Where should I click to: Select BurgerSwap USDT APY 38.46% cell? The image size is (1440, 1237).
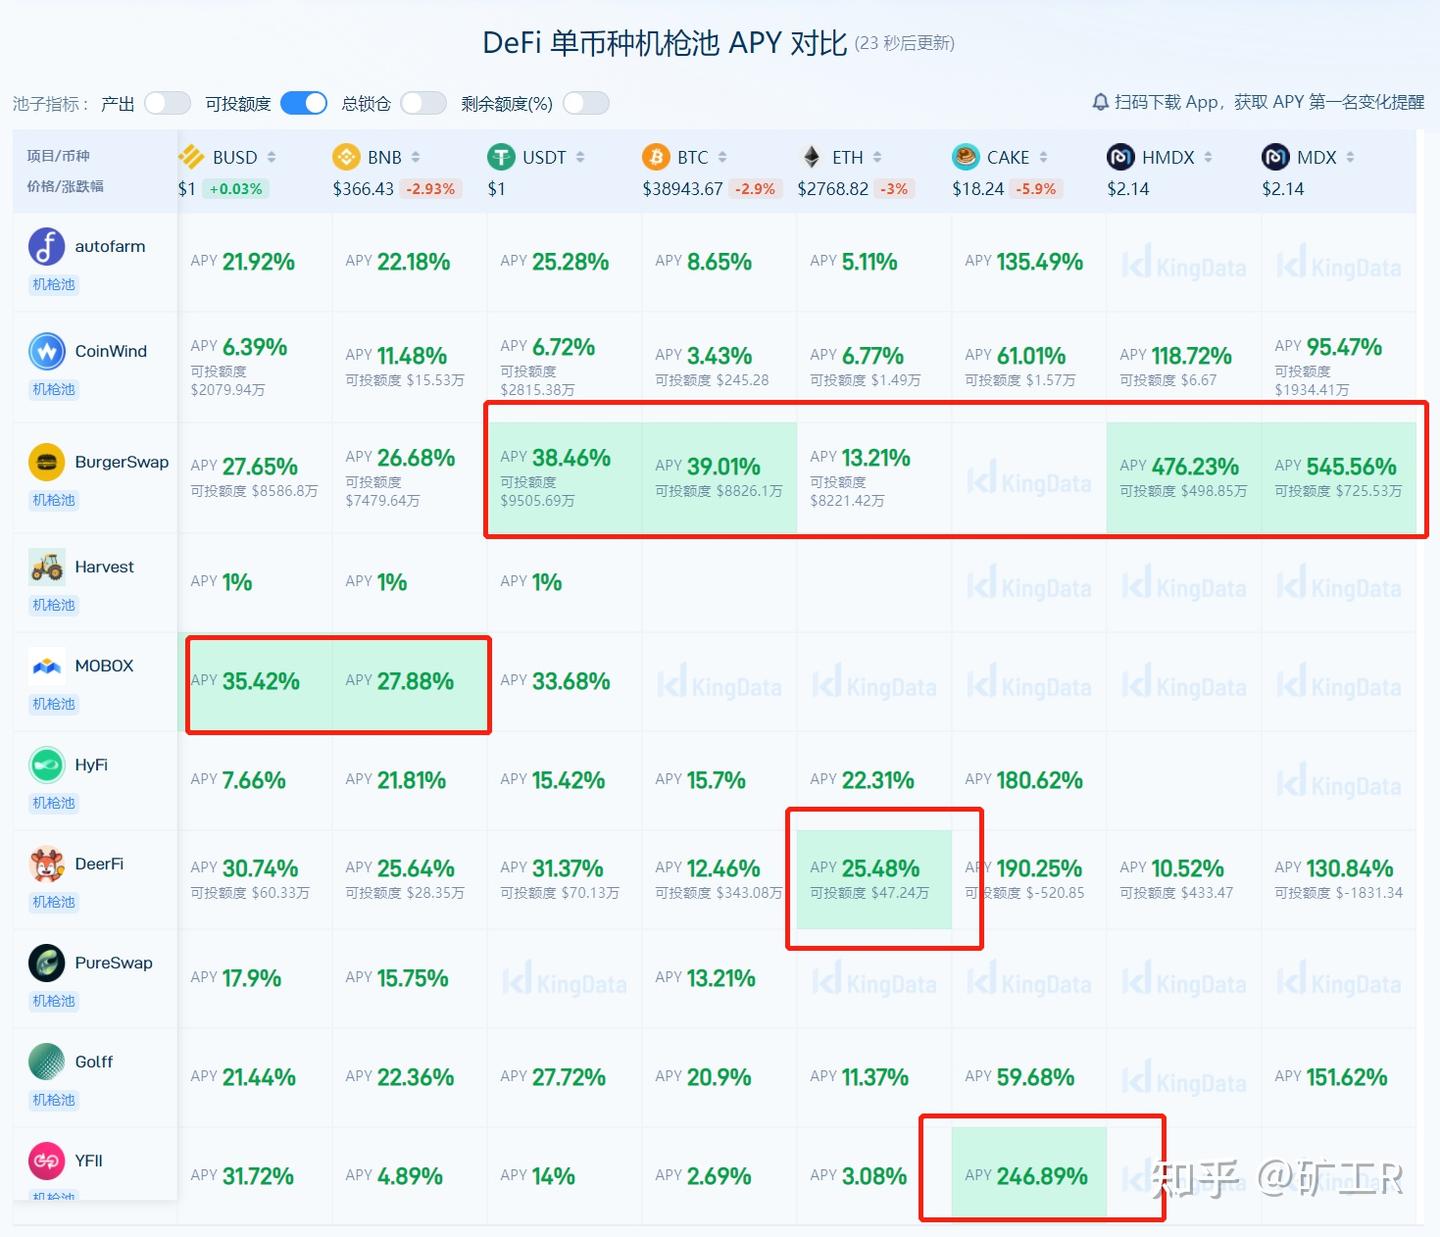[x=564, y=478]
